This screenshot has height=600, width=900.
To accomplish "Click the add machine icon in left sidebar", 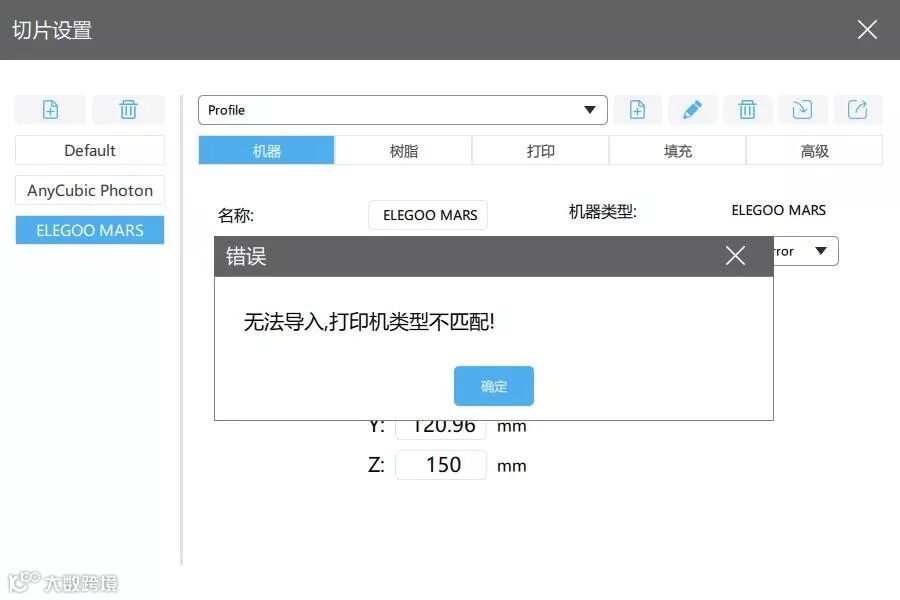I will (51, 110).
